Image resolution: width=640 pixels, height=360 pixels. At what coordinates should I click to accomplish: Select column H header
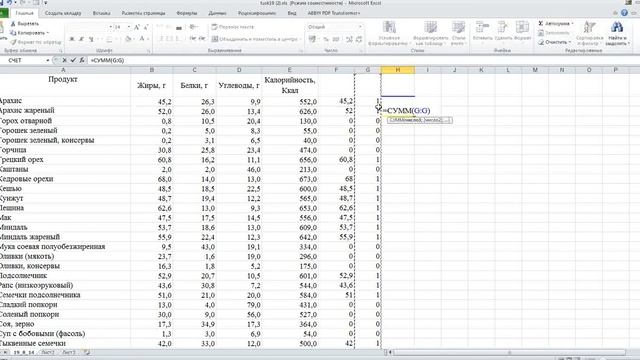[x=398, y=70]
